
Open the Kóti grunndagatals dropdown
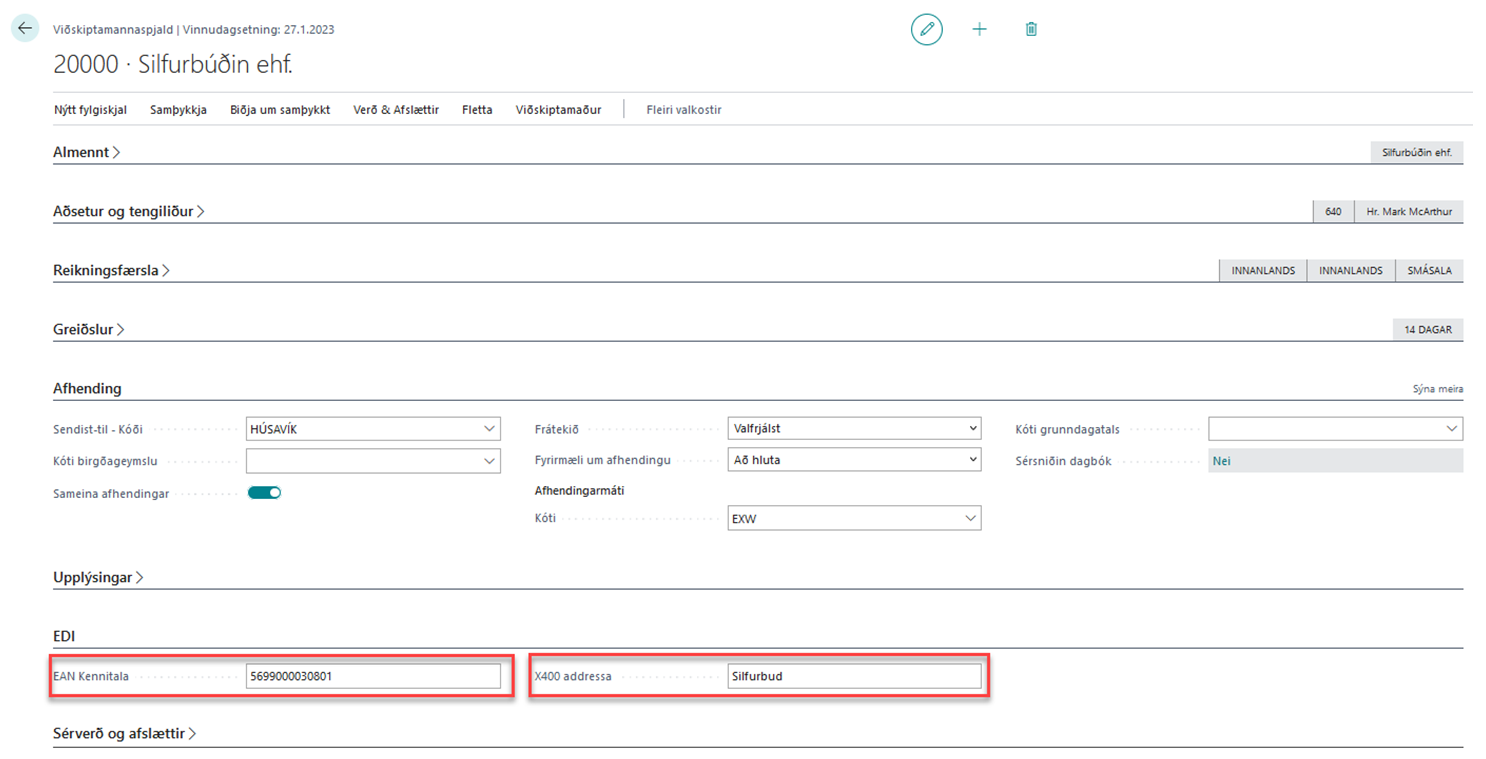[x=1451, y=429]
